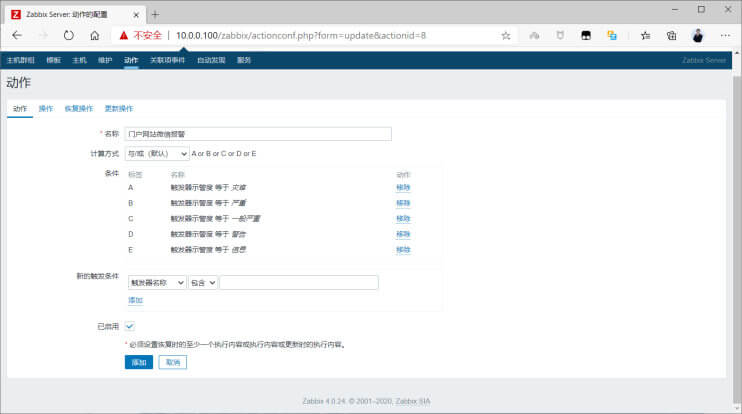This screenshot has height=414, width=742.
Task: Open the 计算方式 calculation dropdown
Action: [x=157, y=153]
